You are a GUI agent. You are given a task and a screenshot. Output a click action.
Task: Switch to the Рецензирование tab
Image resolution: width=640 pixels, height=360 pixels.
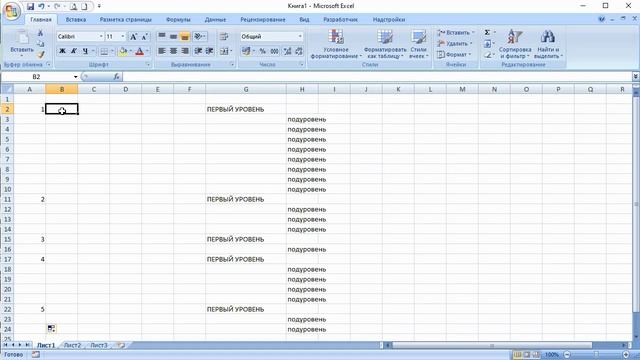[x=262, y=20]
